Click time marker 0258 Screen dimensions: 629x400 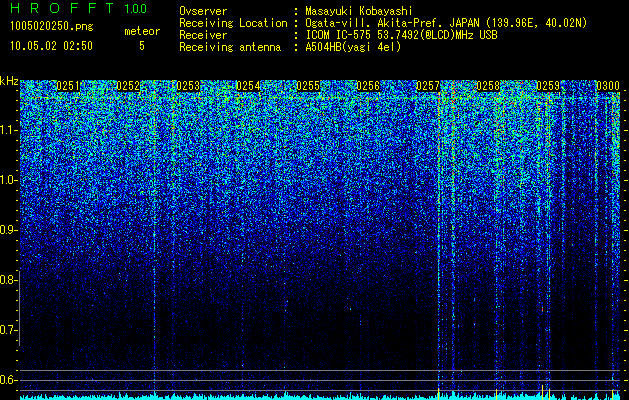pos(488,86)
